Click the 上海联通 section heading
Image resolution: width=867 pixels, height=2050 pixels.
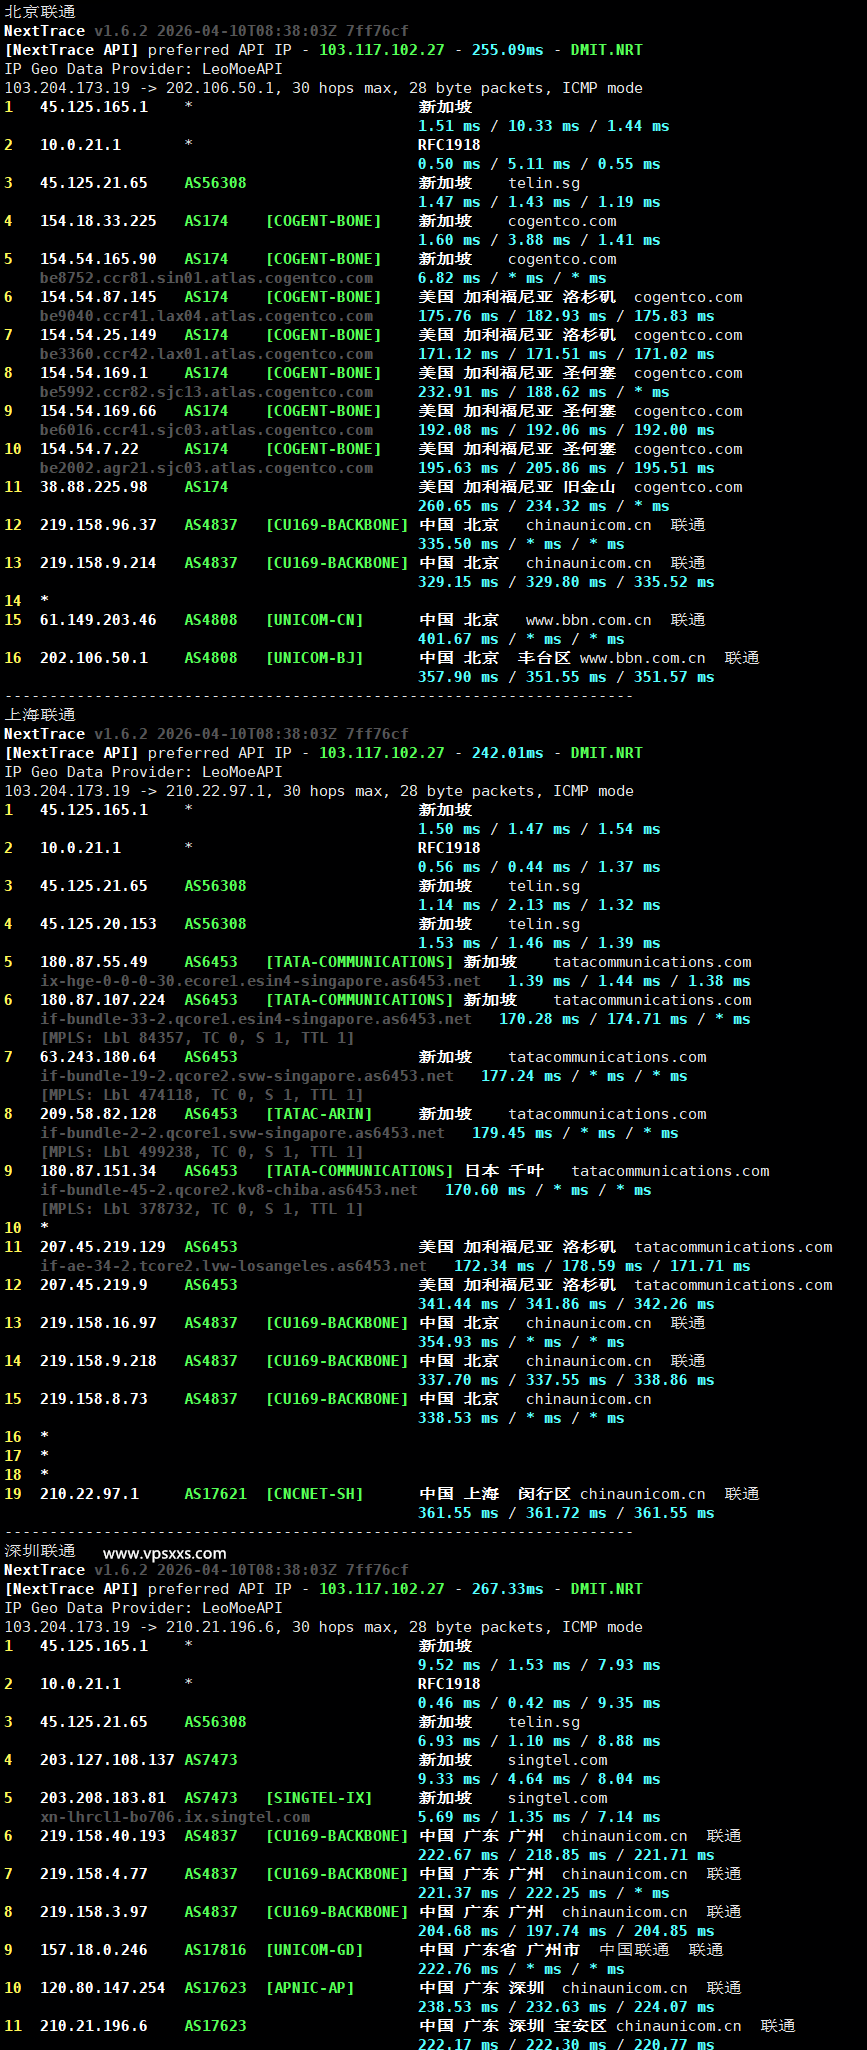tap(40, 715)
